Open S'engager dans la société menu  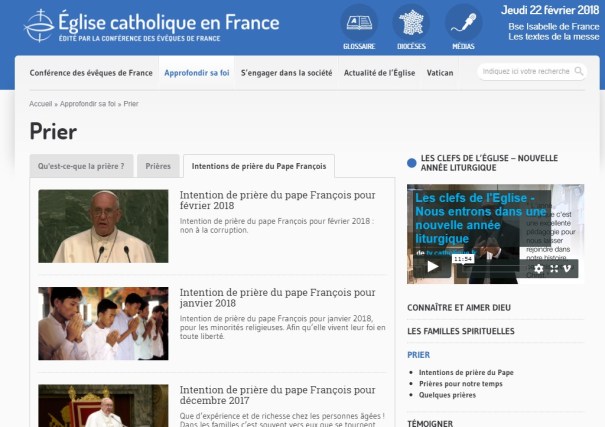[286, 73]
